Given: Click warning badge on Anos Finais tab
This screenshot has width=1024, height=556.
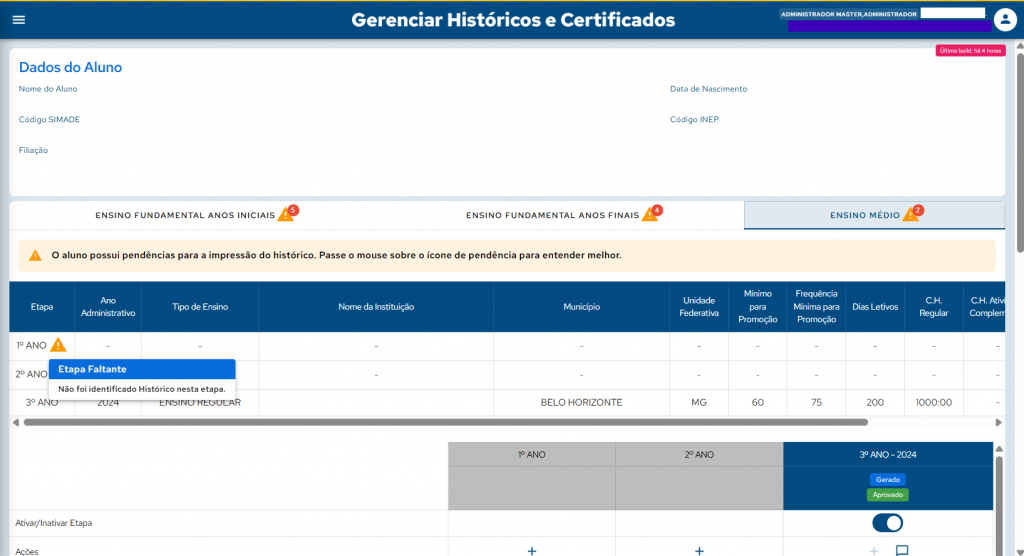Looking at the screenshot, I should click(x=650, y=214).
